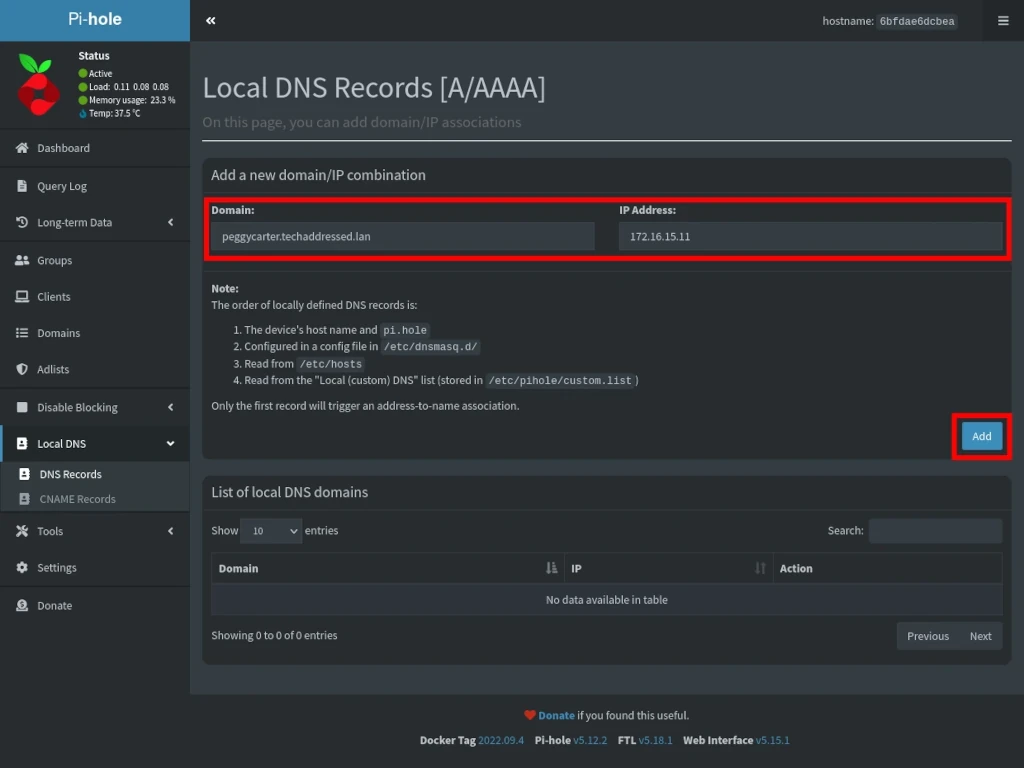Click the DNS Records icon

coord(24,474)
